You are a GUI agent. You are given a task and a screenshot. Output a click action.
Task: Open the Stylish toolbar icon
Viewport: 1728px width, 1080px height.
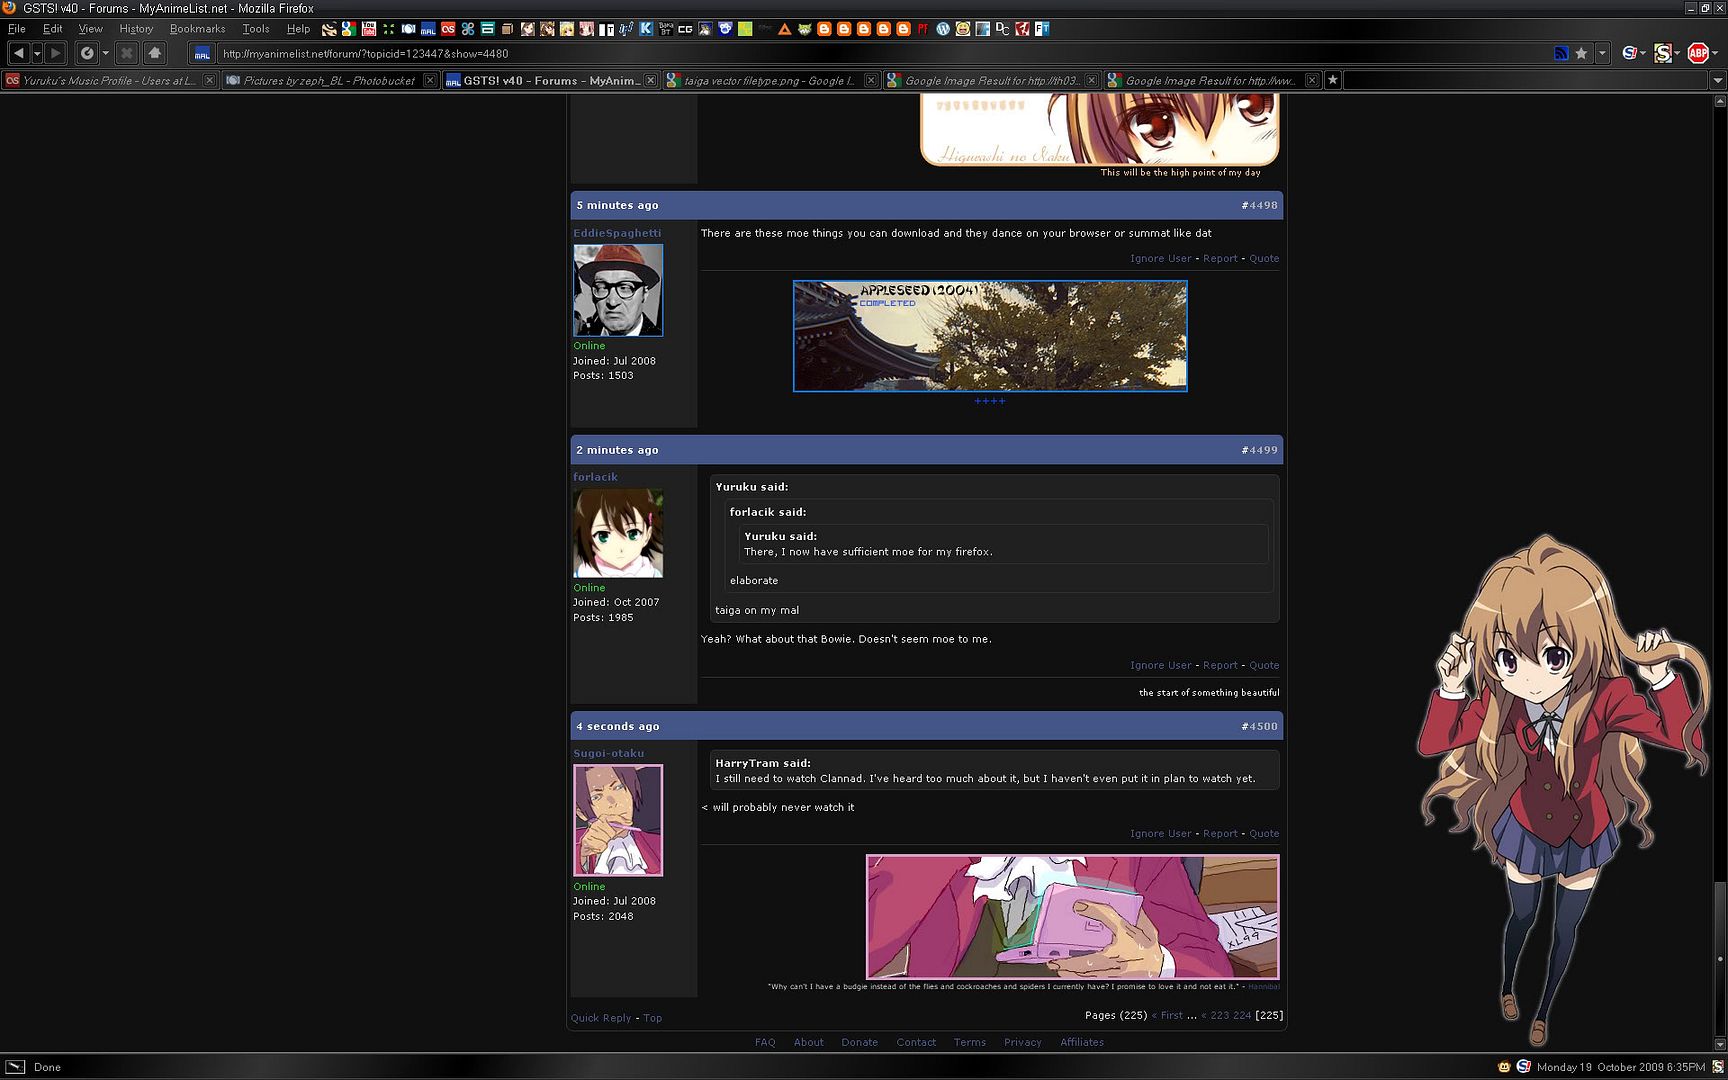(1662, 54)
